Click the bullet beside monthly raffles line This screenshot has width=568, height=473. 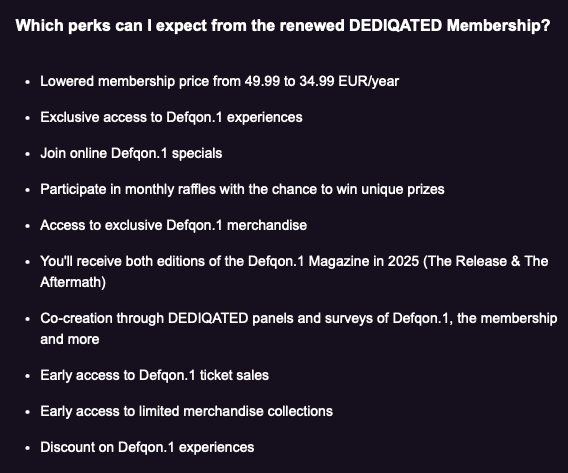tap(28, 190)
